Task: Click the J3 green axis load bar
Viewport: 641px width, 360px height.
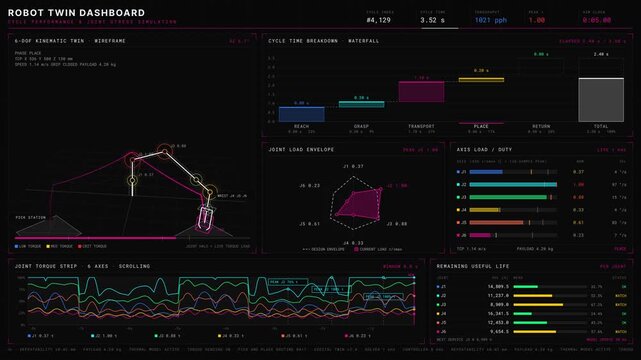Action: [508, 197]
